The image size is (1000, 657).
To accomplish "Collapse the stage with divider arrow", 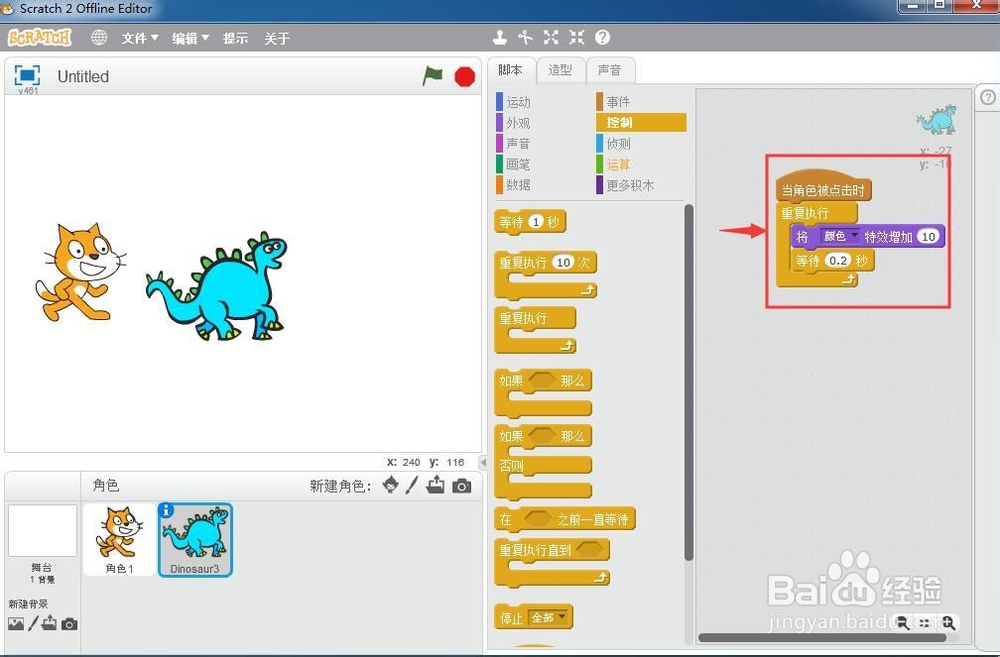I will [483, 462].
